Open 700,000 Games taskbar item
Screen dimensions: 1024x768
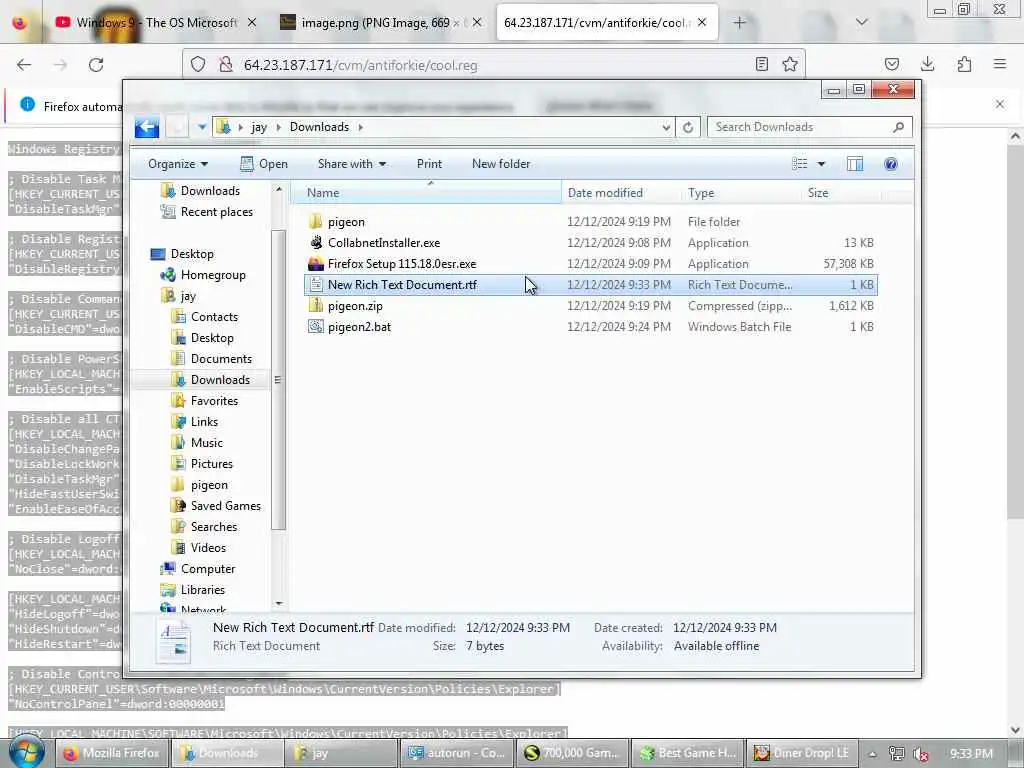572,753
